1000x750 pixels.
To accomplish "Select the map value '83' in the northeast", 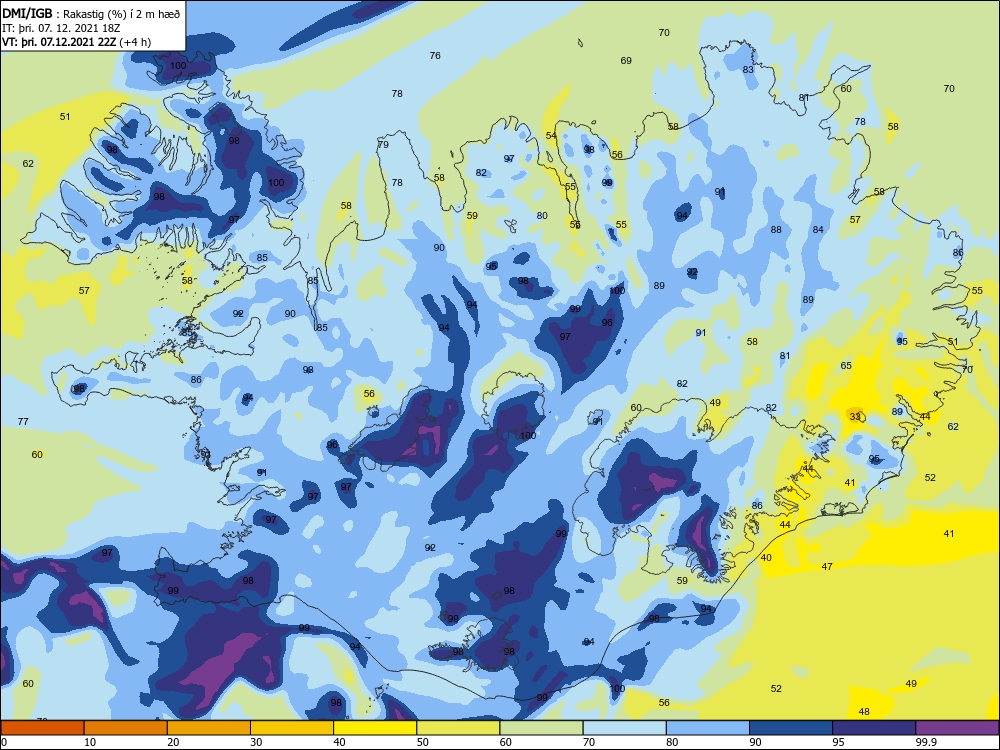I will pos(748,70).
